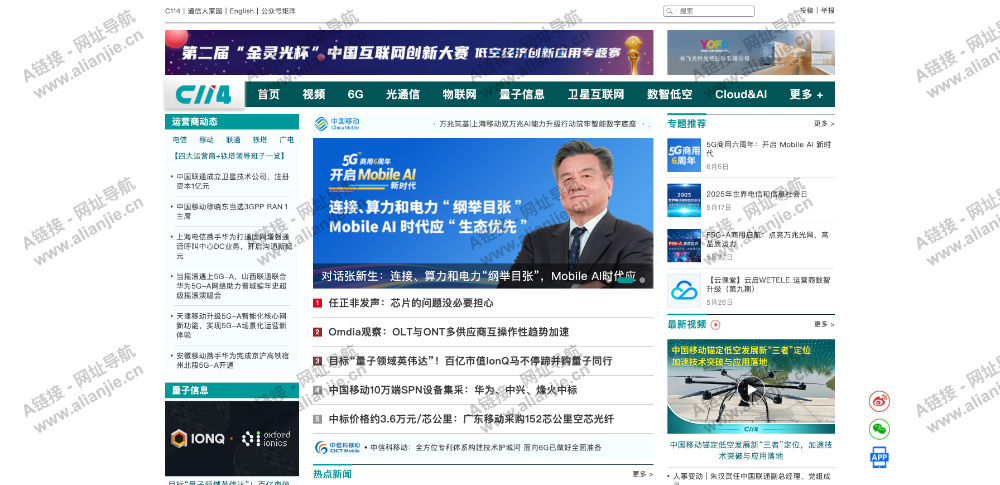Click rank badge 3 beside 目标量子领域英伟达
This screenshot has height=485, width=1000.
[x=318, y=361]
